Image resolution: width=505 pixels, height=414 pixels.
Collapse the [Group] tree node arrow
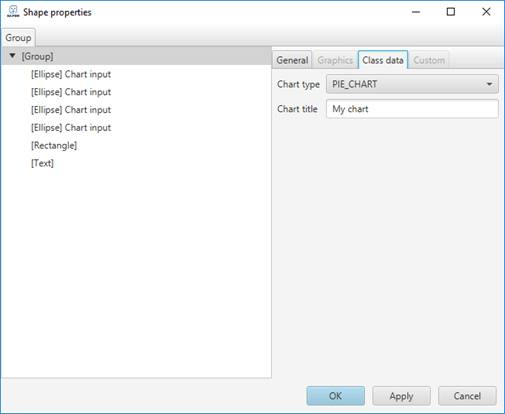[x=12, y=56]
